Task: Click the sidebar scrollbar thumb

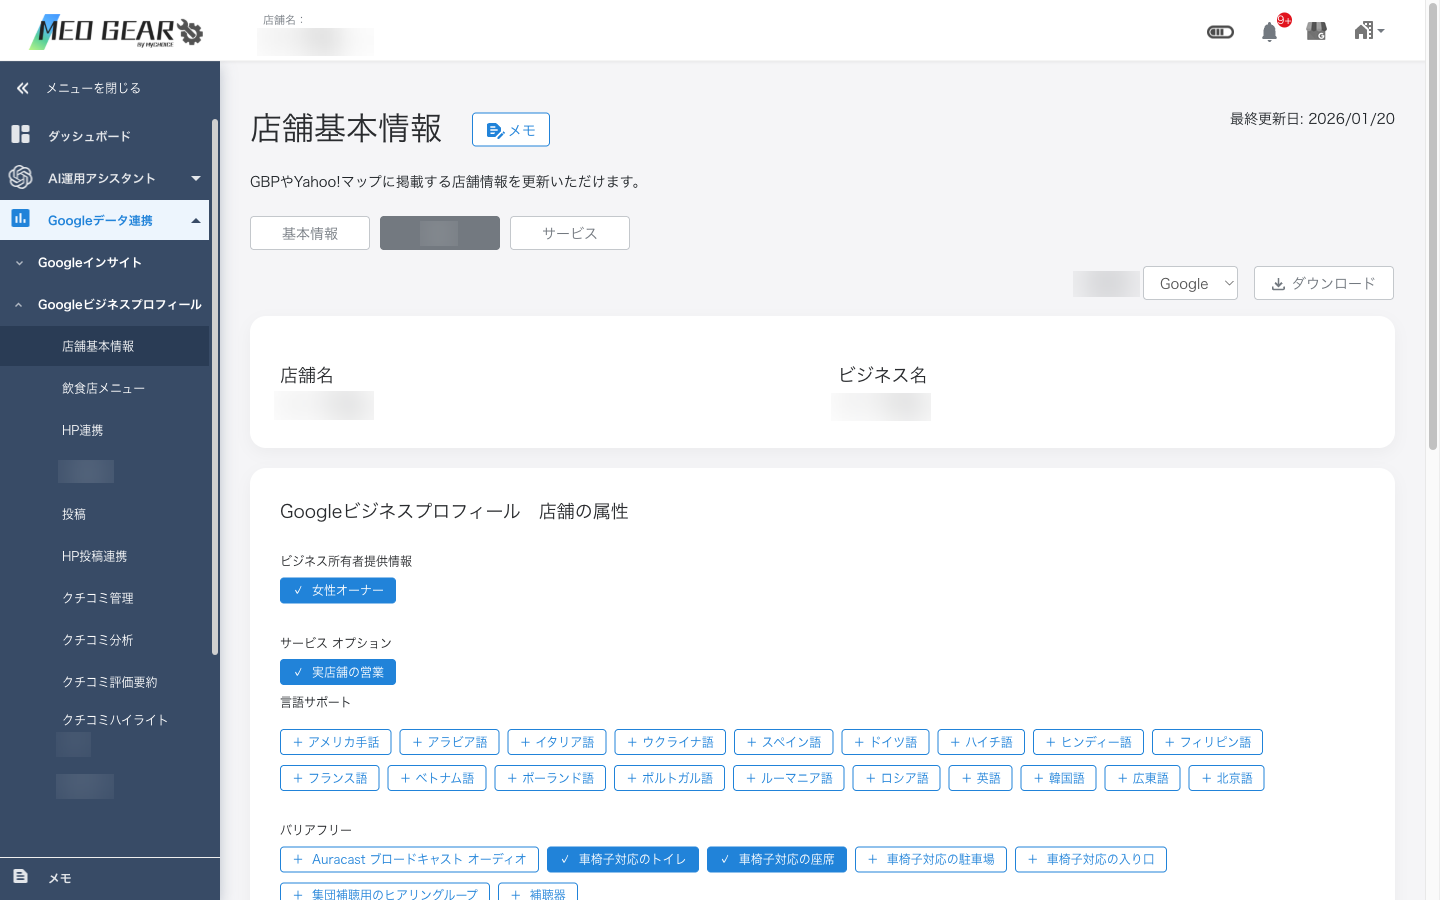Action: [x=214, y=388]
